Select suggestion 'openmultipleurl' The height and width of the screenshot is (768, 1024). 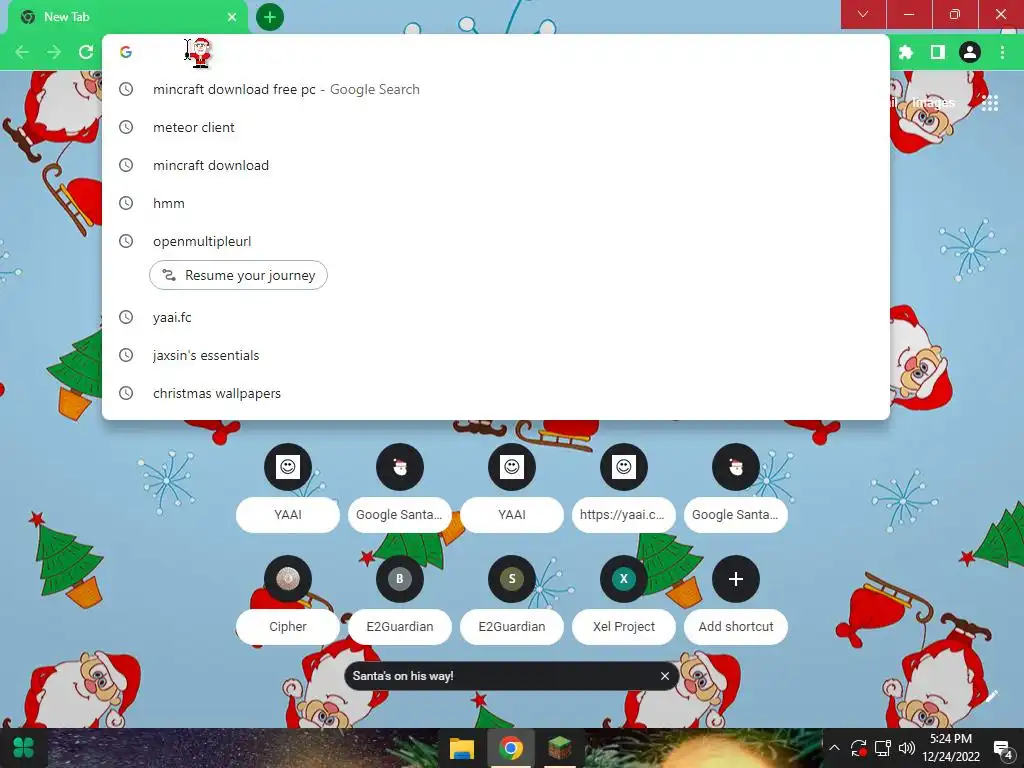[496, 241]
